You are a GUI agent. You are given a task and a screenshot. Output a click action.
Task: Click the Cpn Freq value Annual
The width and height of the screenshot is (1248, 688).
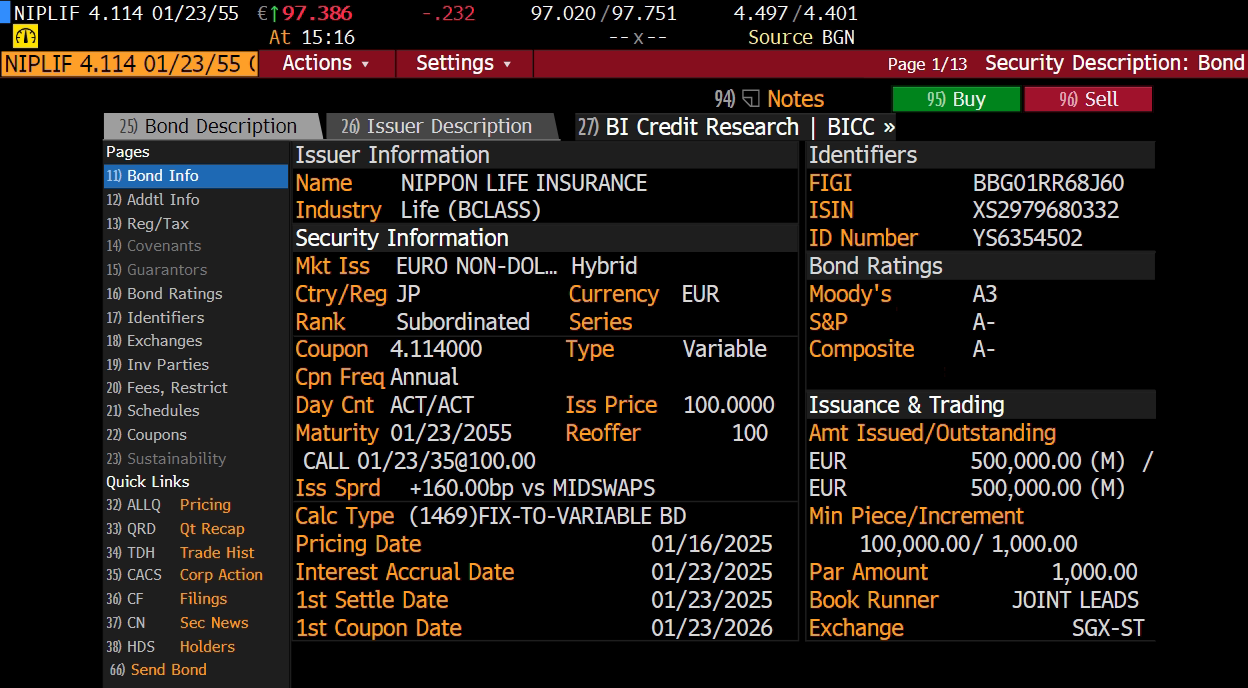pyautogui.click(x=424, y=377)
